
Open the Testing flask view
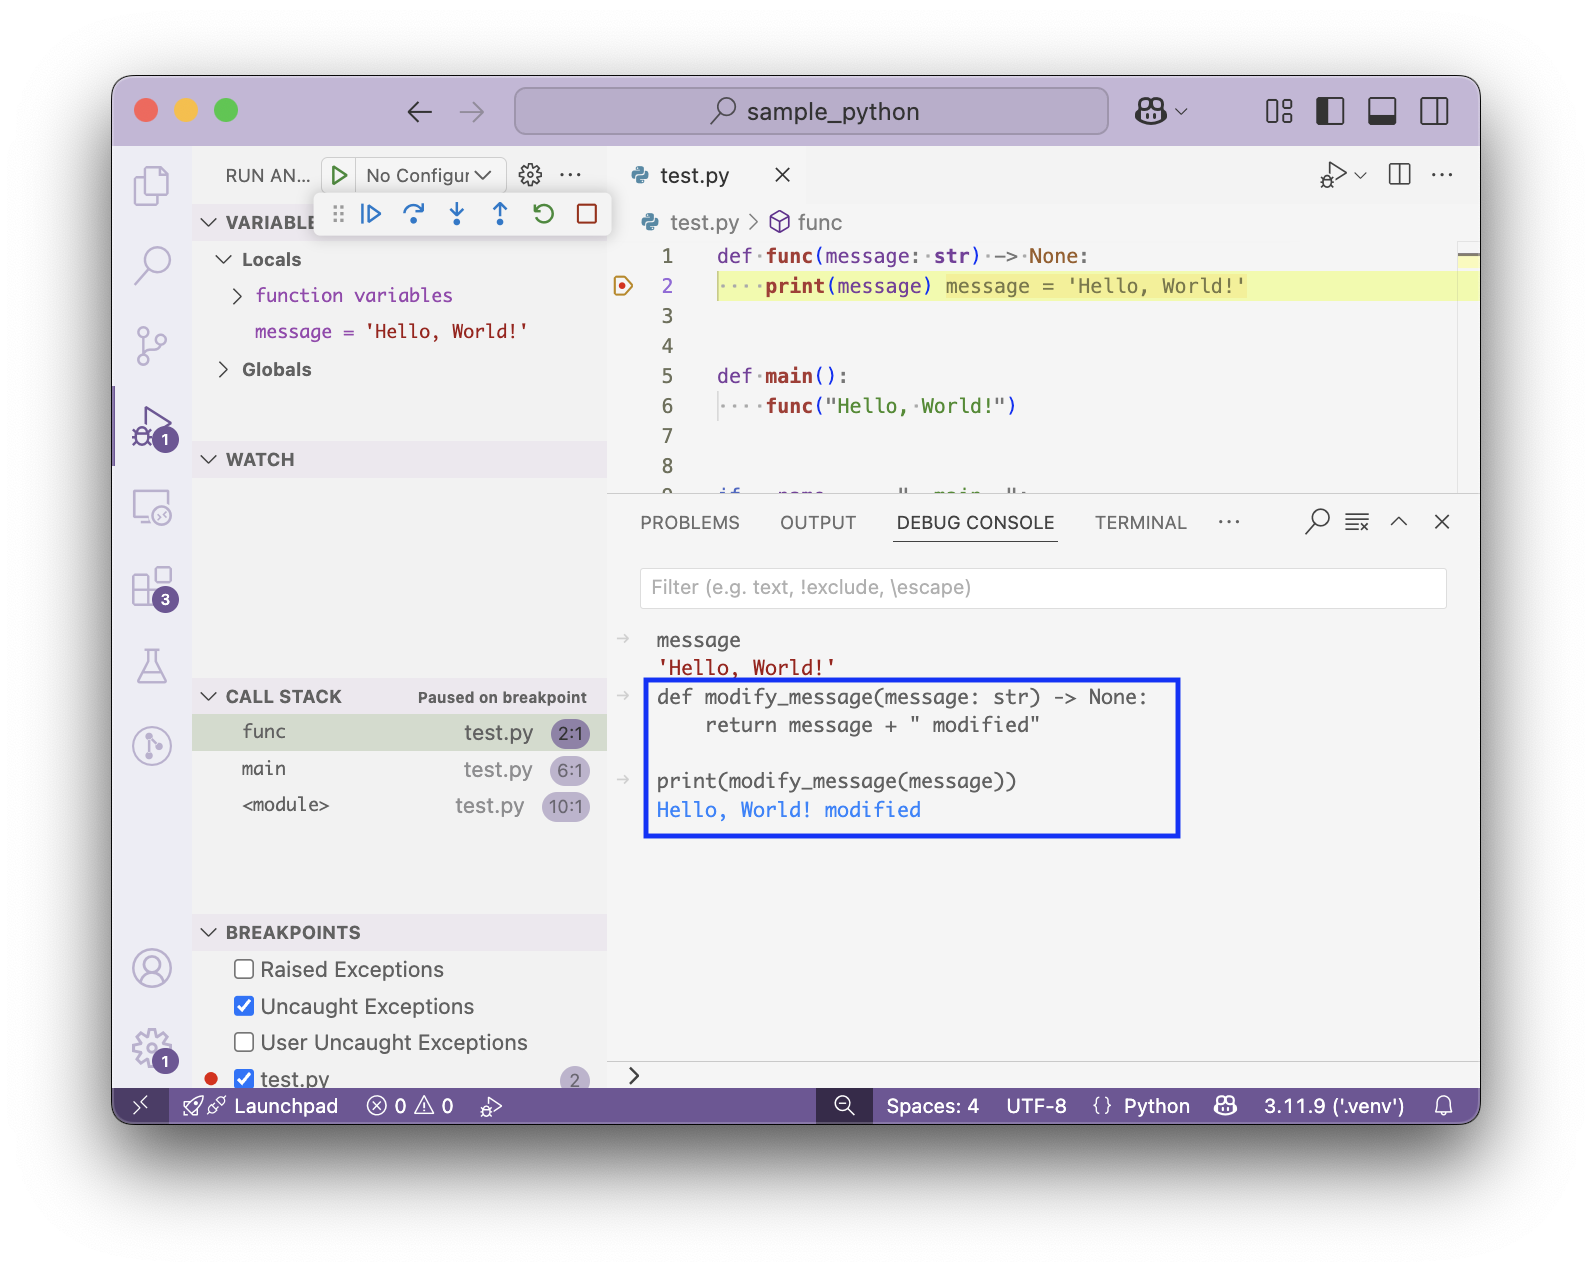(x=152, y=666)
